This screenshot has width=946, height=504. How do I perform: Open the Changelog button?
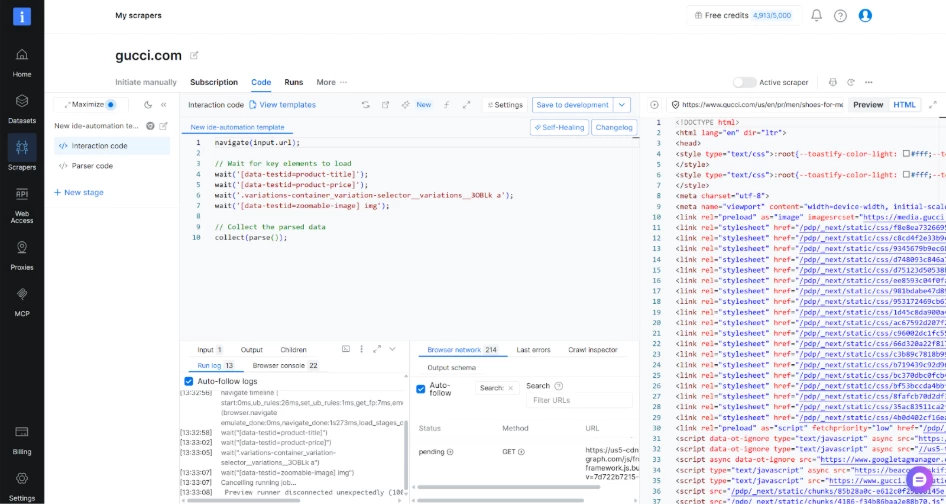[x=614, y=127]
